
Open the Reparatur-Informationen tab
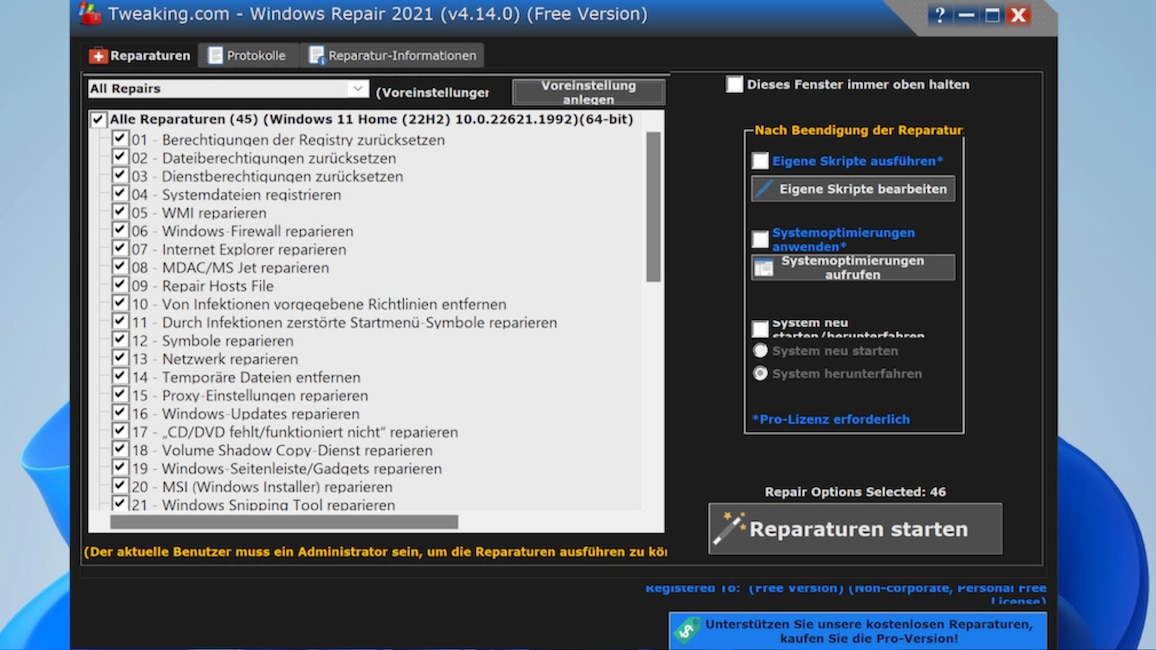393,55
